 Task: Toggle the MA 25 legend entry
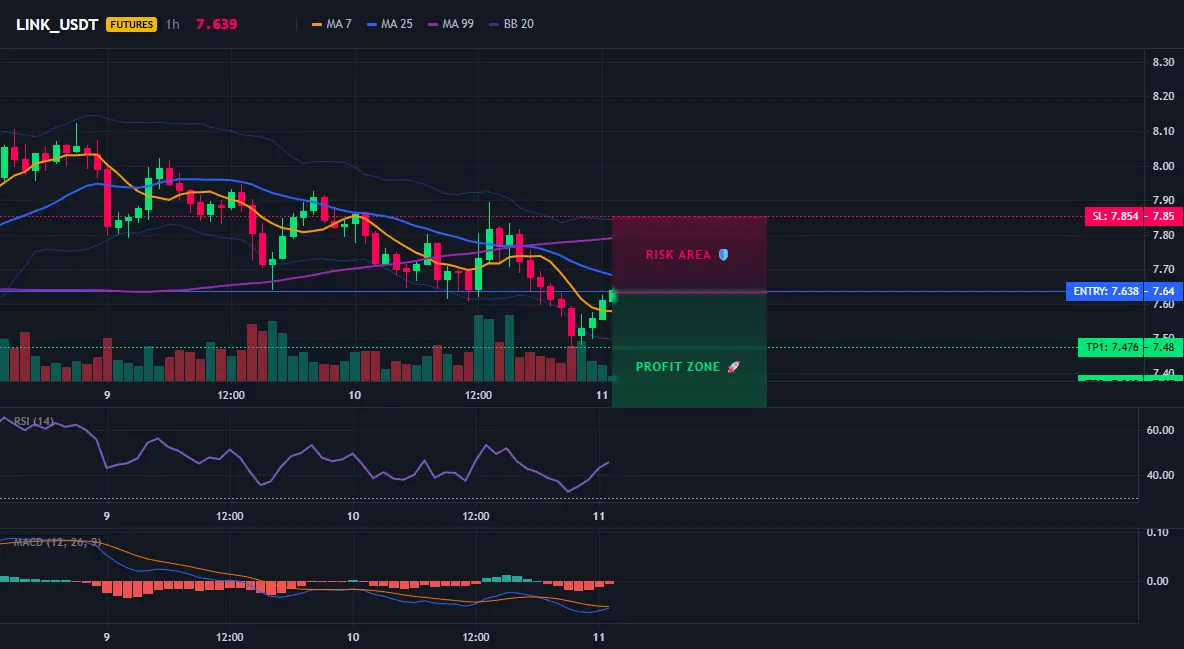(x=390, y=24)
